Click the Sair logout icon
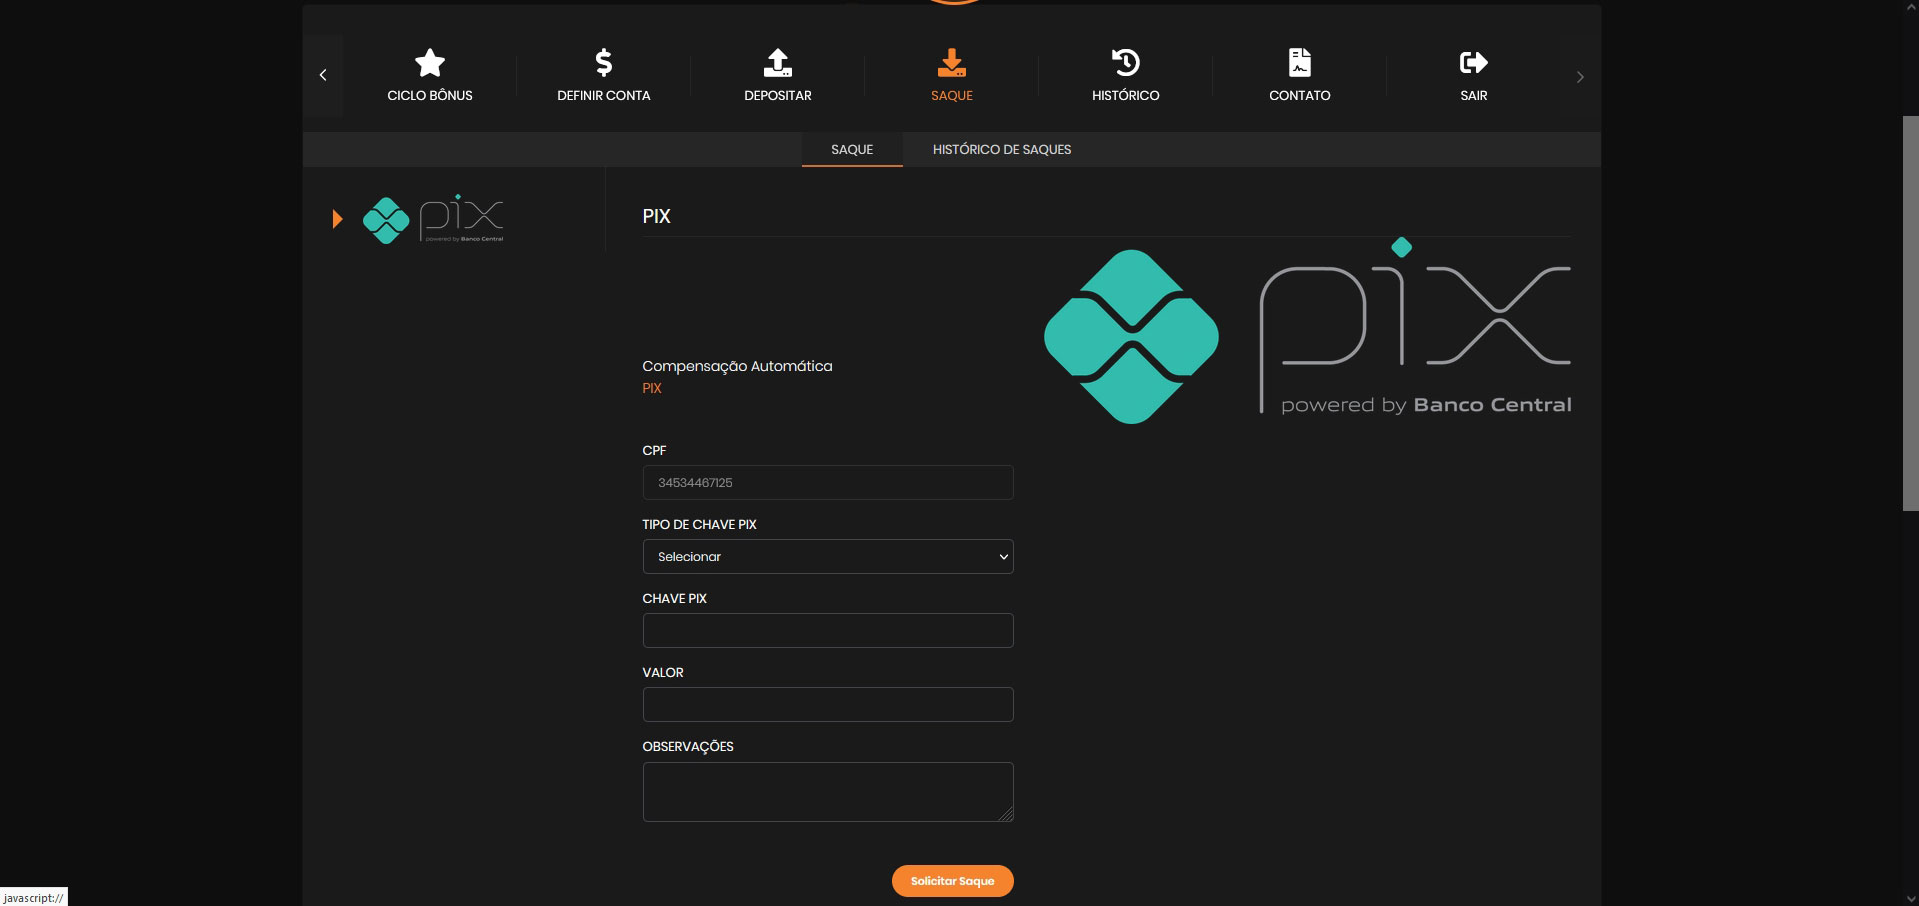This screenshot has width=1919, height=906. pos(1473,63)
